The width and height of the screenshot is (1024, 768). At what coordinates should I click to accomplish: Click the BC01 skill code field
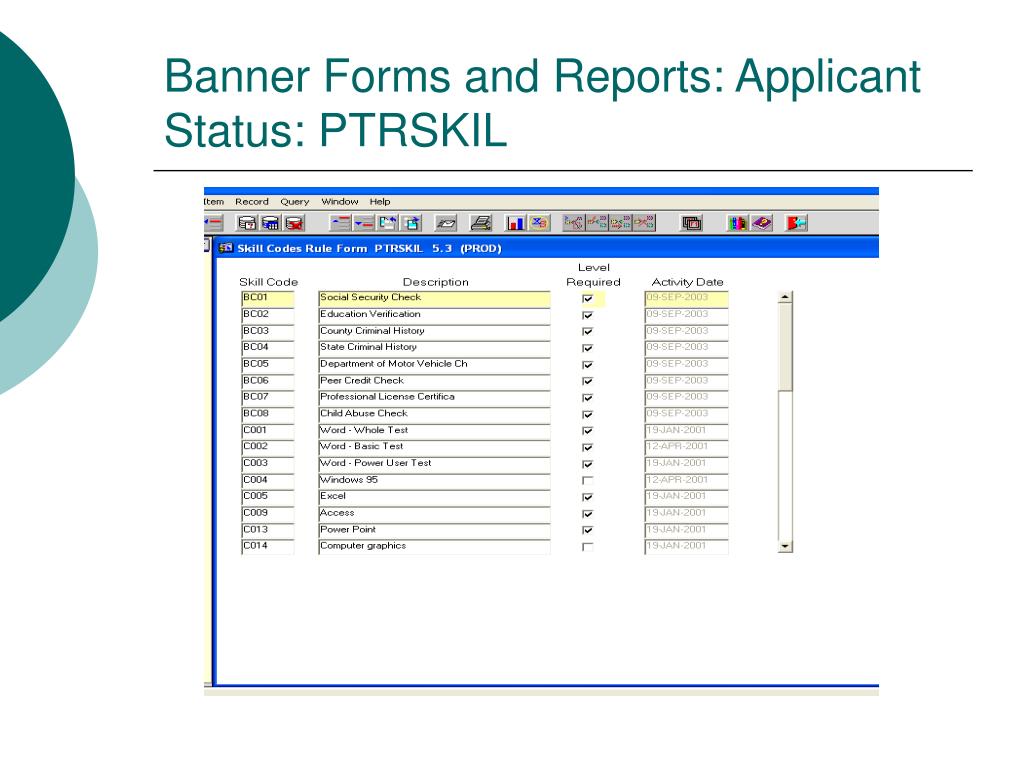pos(268,299)
